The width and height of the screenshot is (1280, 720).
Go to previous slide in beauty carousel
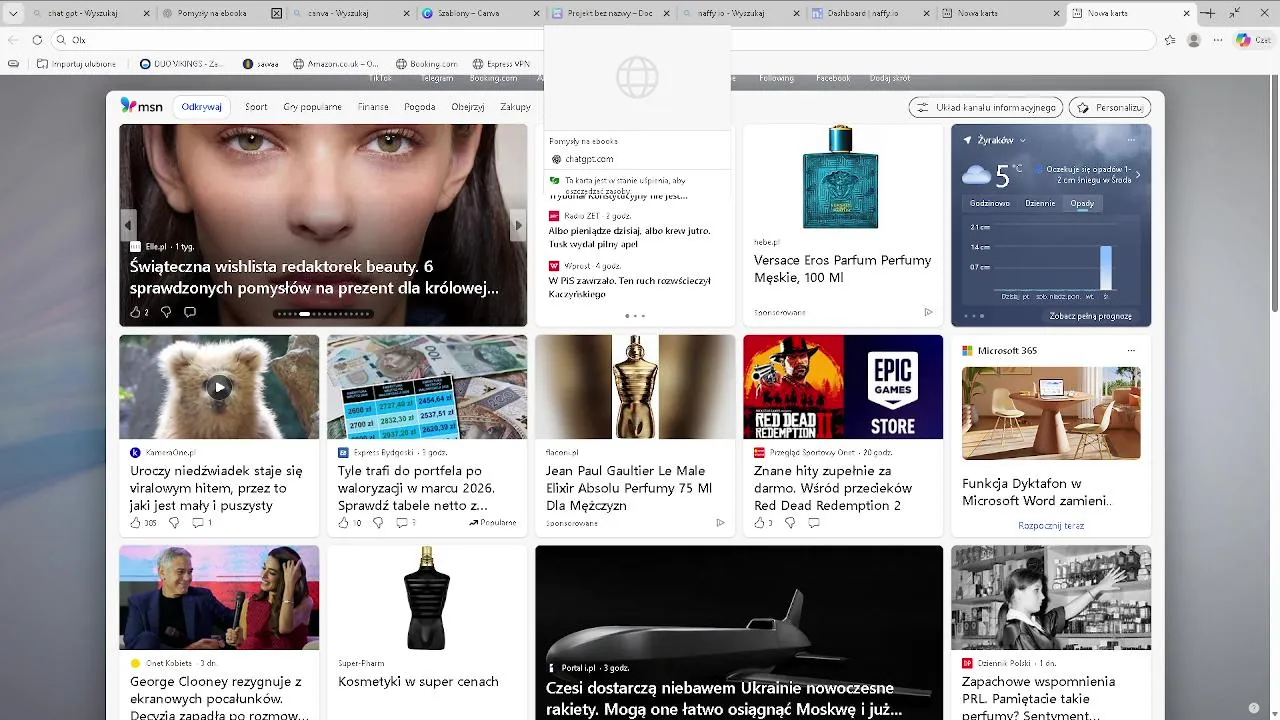coord(128,225)
